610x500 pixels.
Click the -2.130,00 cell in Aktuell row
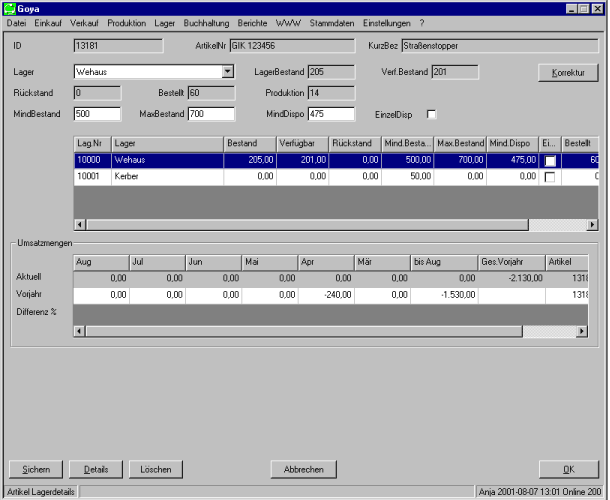tap(511, 278)
